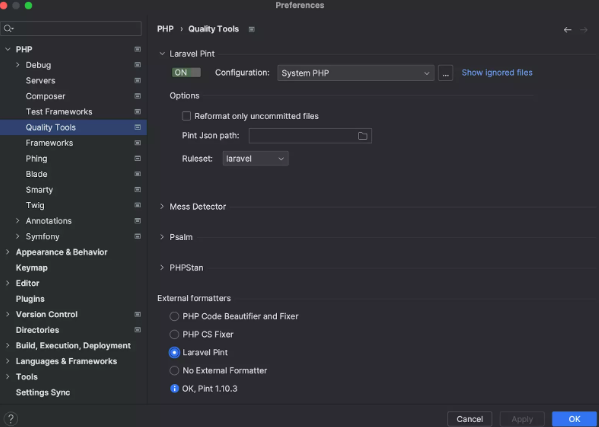Select PHP Code Beautifier and Fixer formatter
The height and width of the screenshot is (427, 599).
click(x=174, y=316)
